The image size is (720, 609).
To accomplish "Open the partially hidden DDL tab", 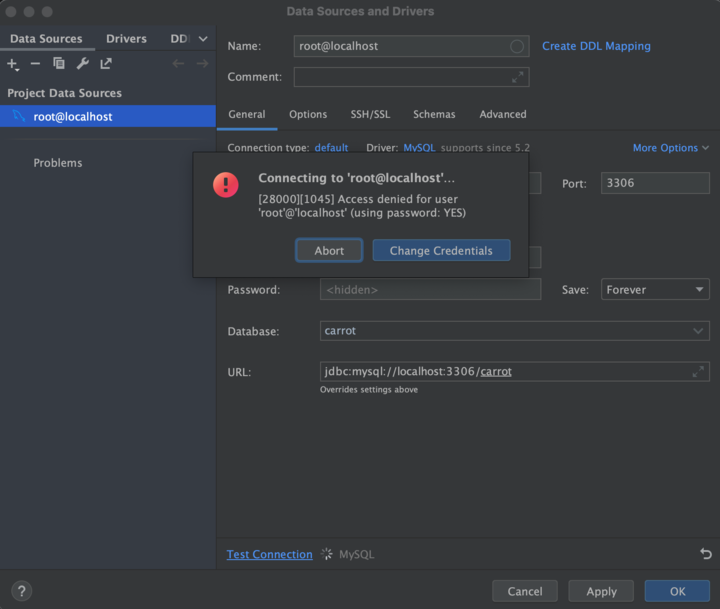I will click(180, 39).
